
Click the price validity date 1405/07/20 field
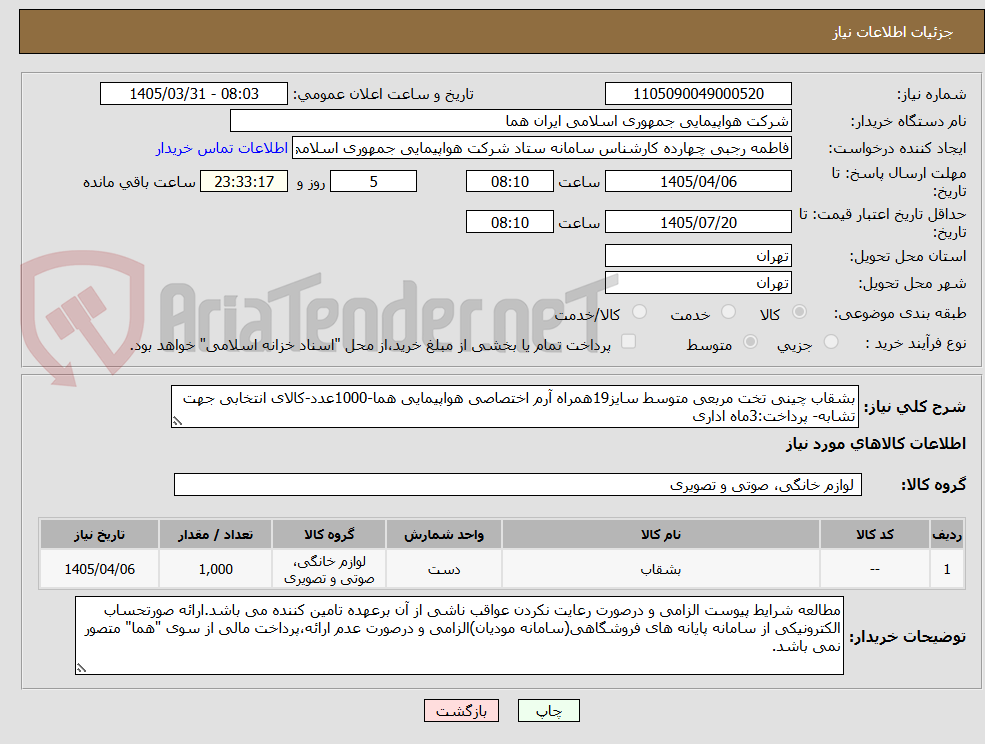(x=698, y=222)
